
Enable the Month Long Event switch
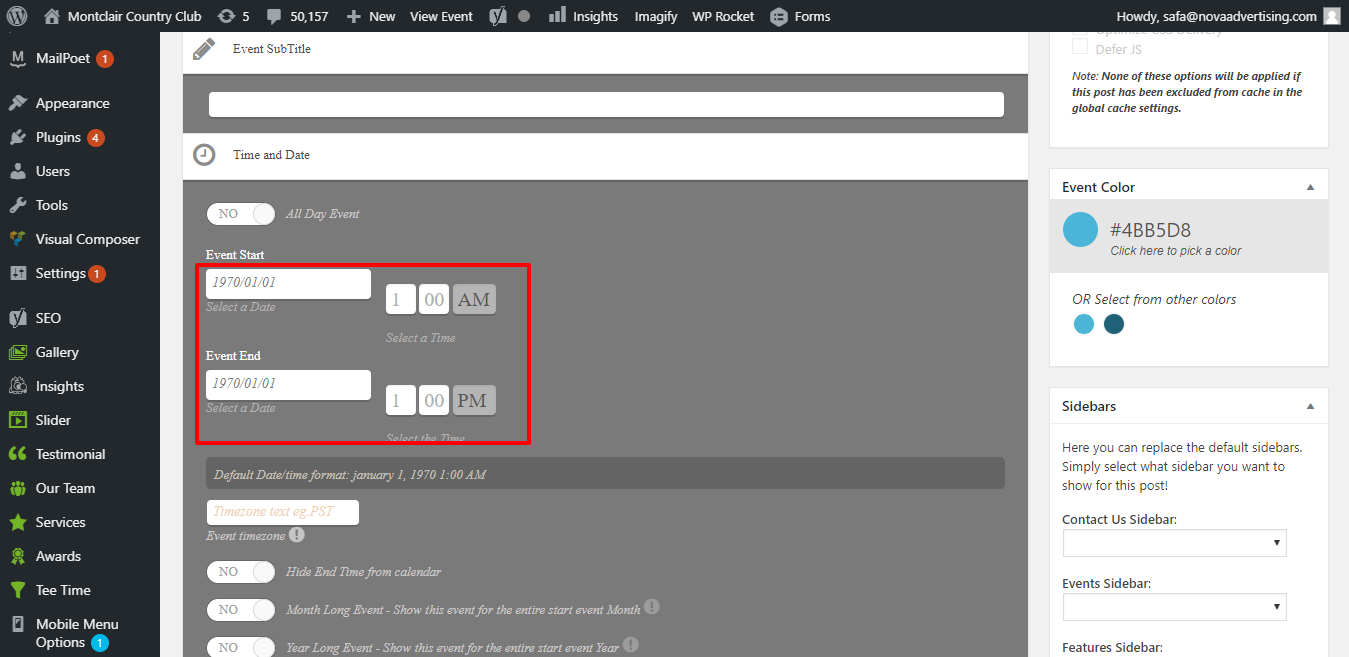(x=240, y=609)
